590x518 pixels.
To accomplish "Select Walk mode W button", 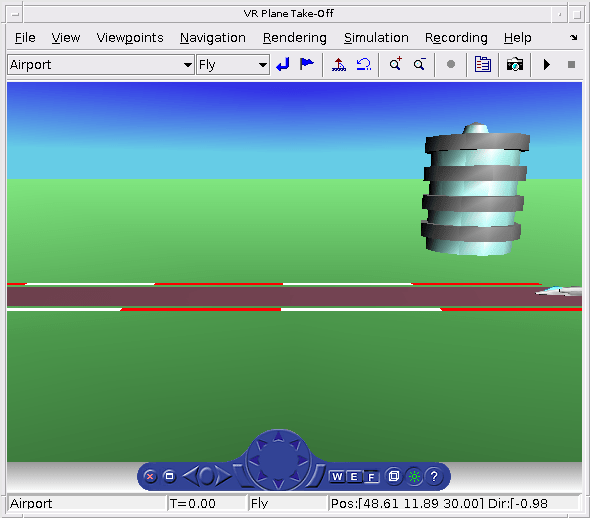I will pyautogui.click(x=337, y=477).
